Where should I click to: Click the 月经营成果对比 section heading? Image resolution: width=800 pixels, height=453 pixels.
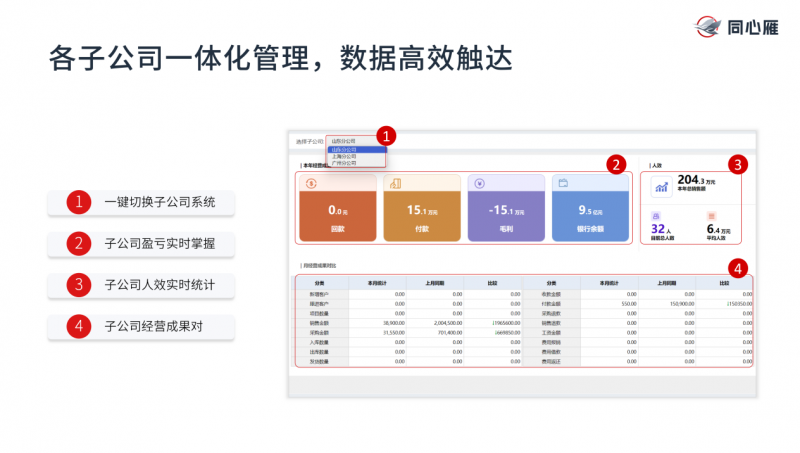[x=318, y=266]
